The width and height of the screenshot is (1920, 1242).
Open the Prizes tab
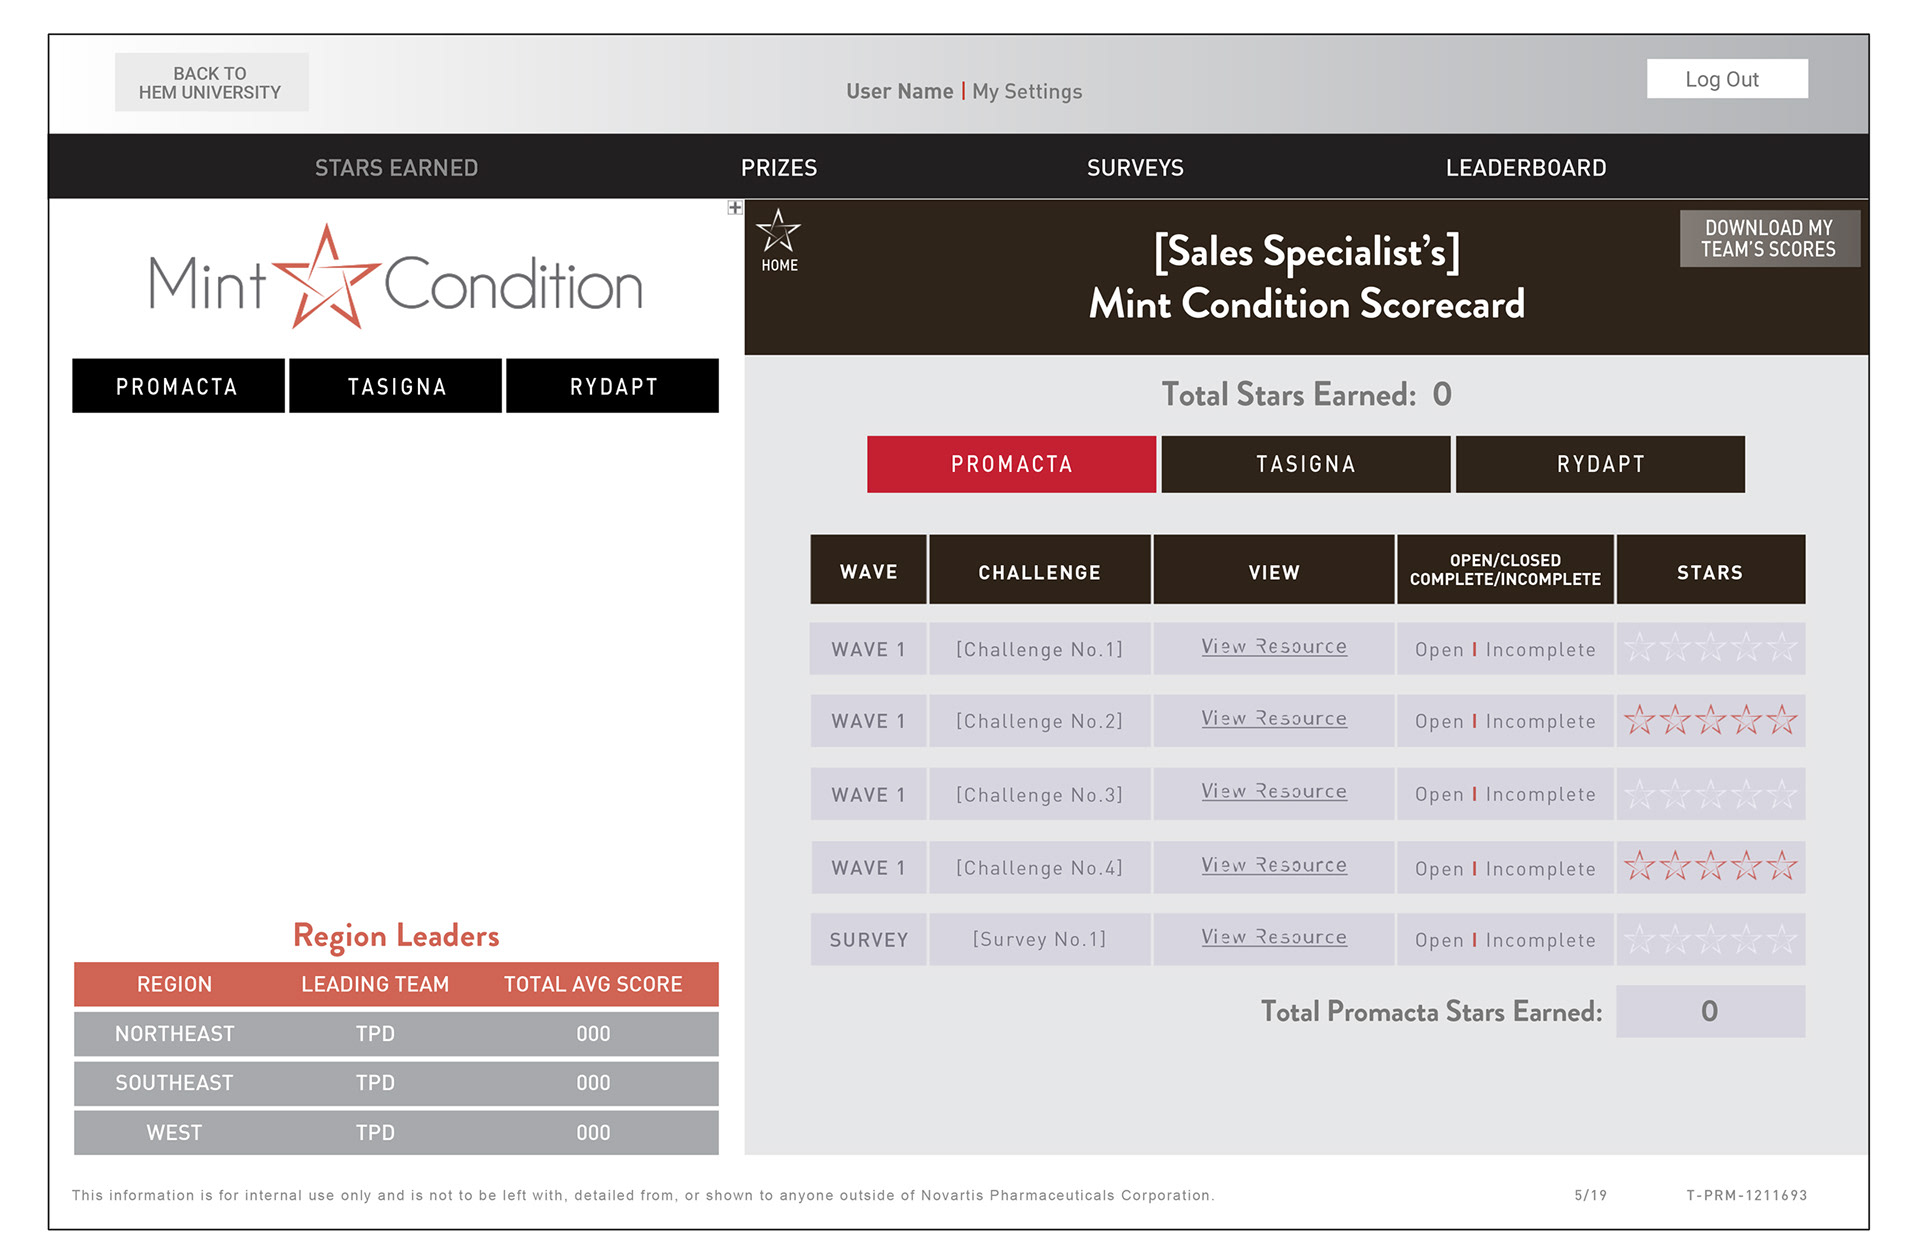(779, 167)
